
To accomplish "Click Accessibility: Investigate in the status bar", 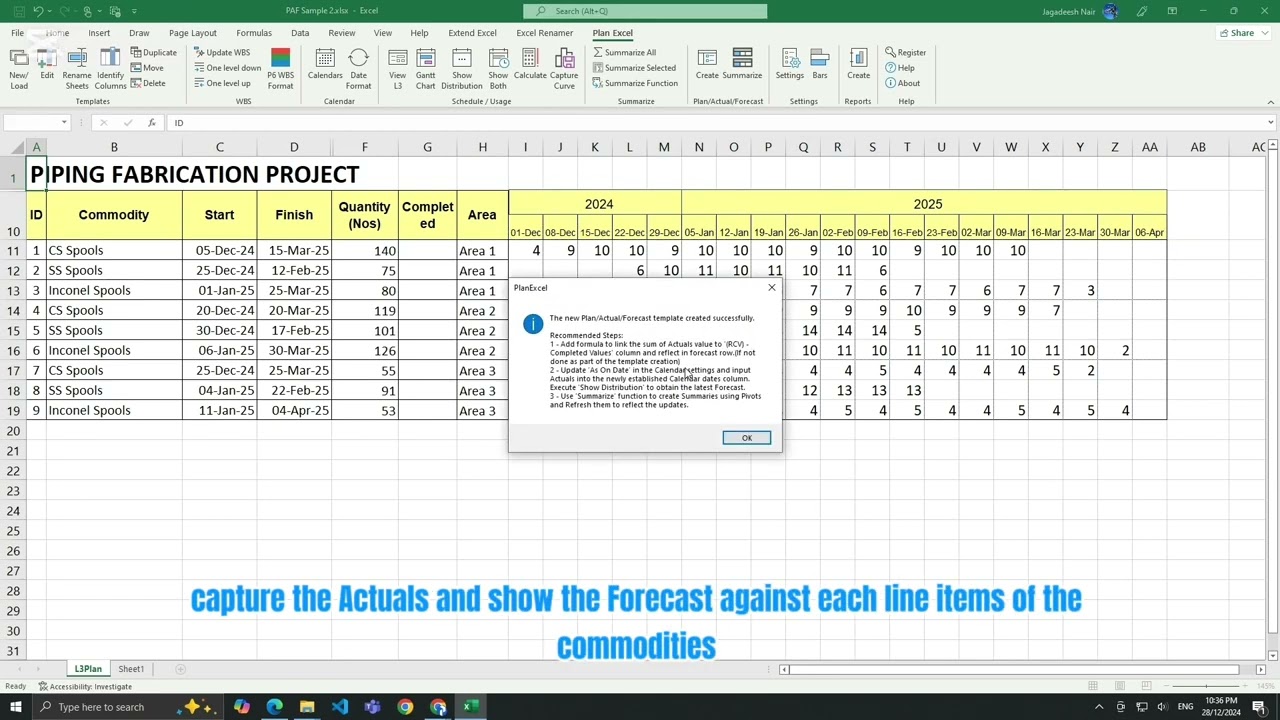I will (x=86, y=686).
